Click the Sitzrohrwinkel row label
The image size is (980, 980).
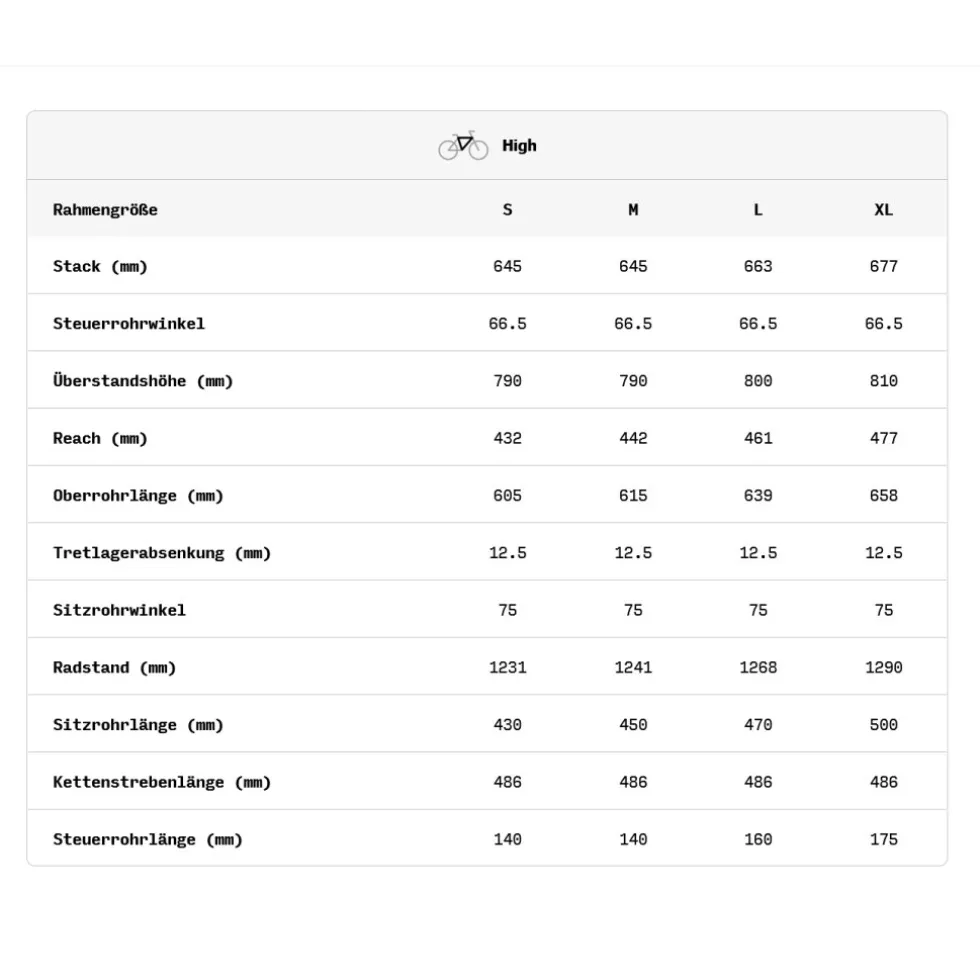[119, 611]
